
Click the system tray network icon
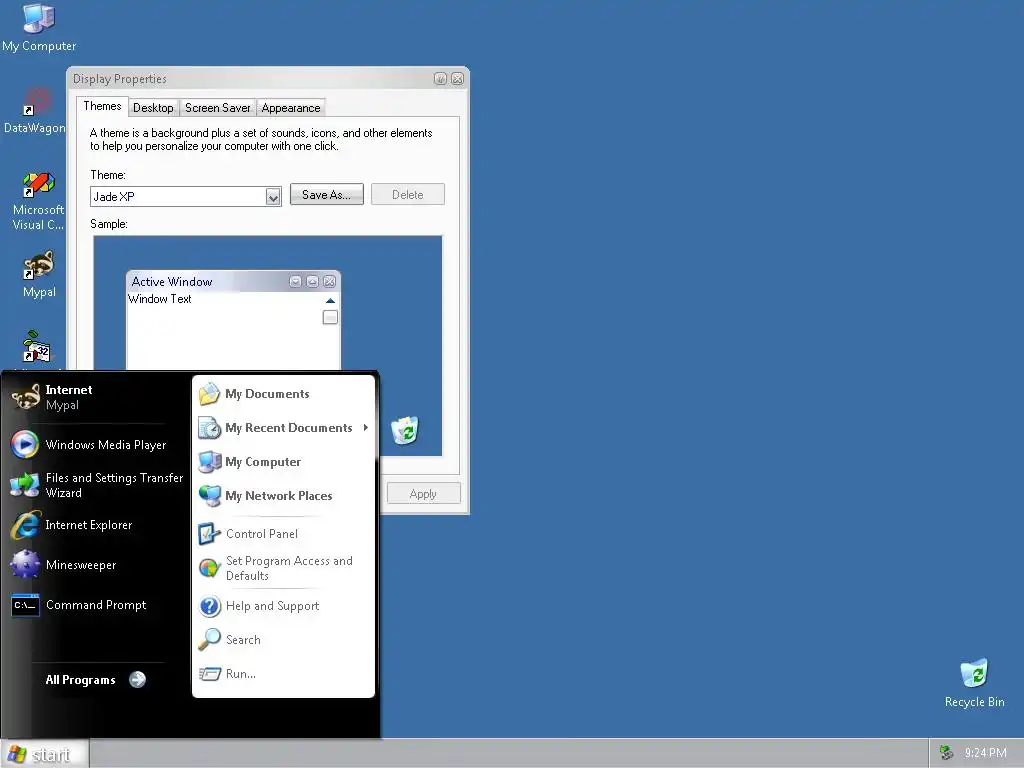[946, 753]
